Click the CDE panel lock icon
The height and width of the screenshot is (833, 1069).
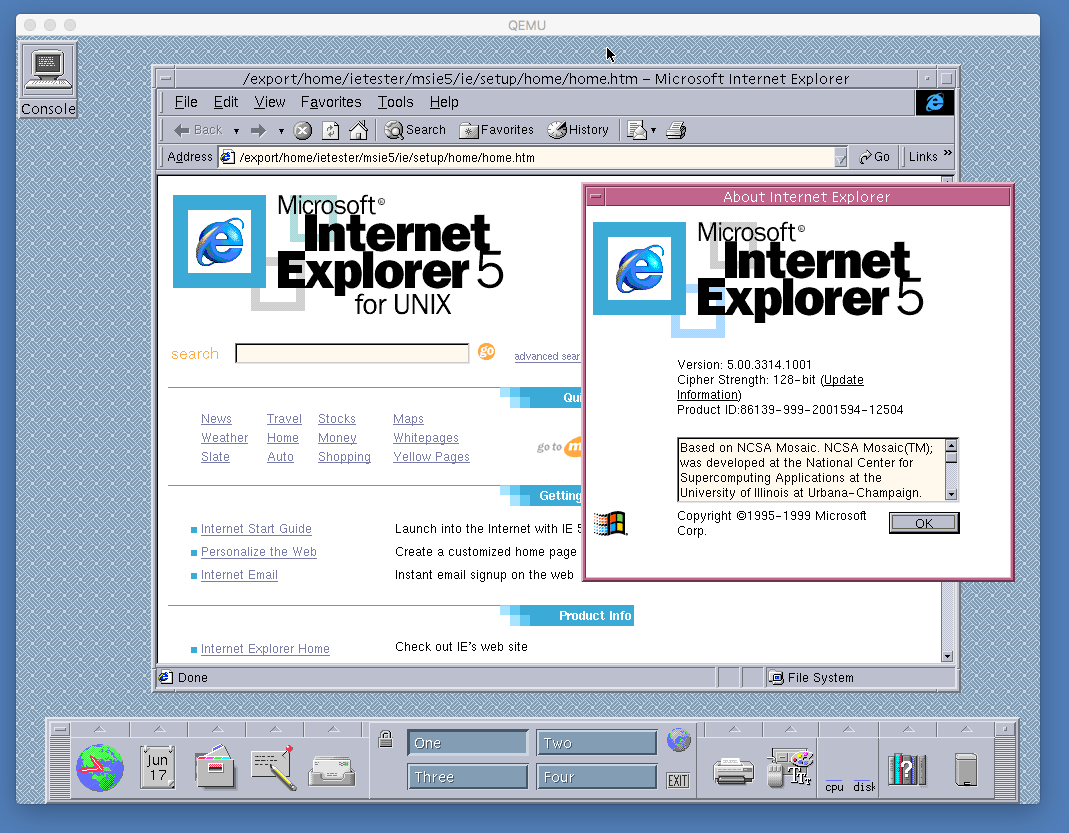(385, 739)
